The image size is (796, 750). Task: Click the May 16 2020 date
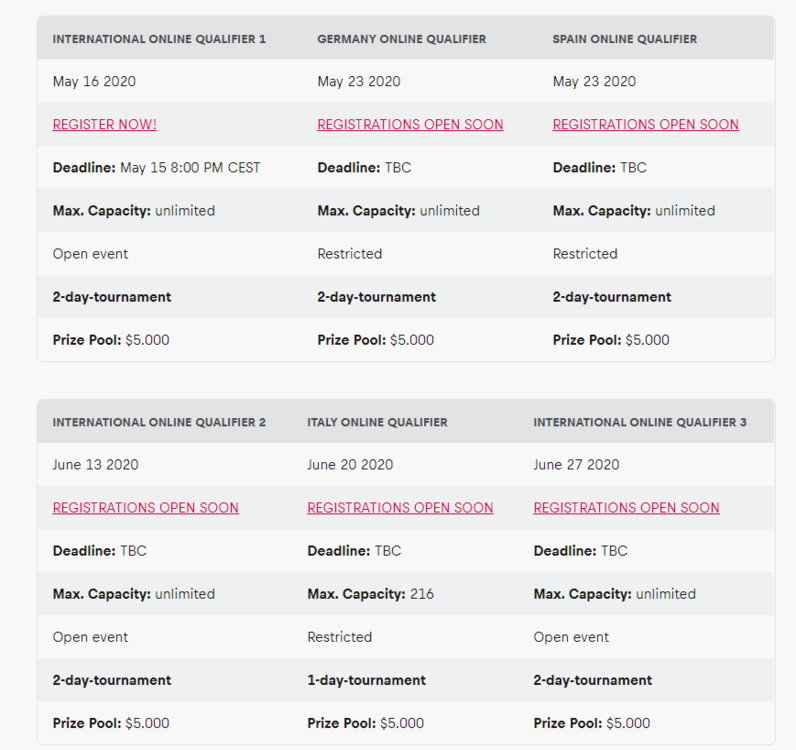tap(94, 82)
